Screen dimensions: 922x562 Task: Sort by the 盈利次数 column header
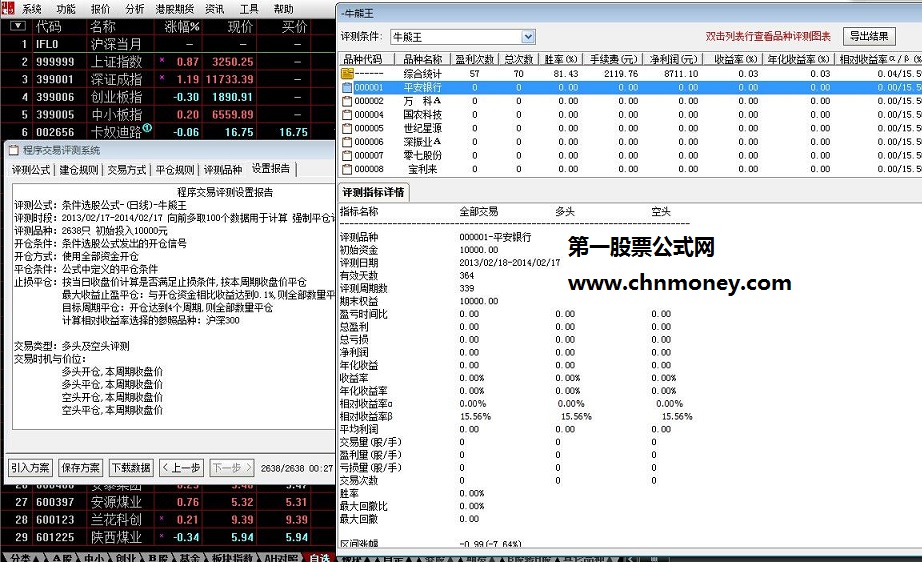pos(475,59)
